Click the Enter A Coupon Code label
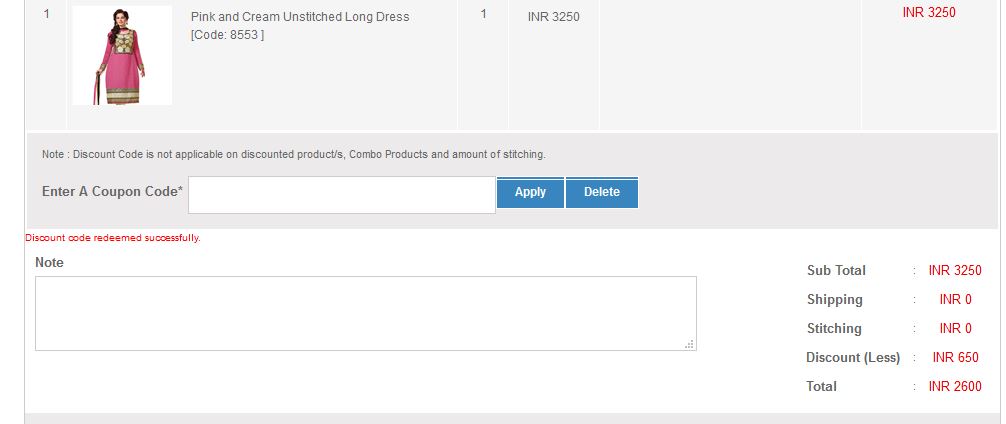The image size is (1006, 424). [x=112, y=192]
